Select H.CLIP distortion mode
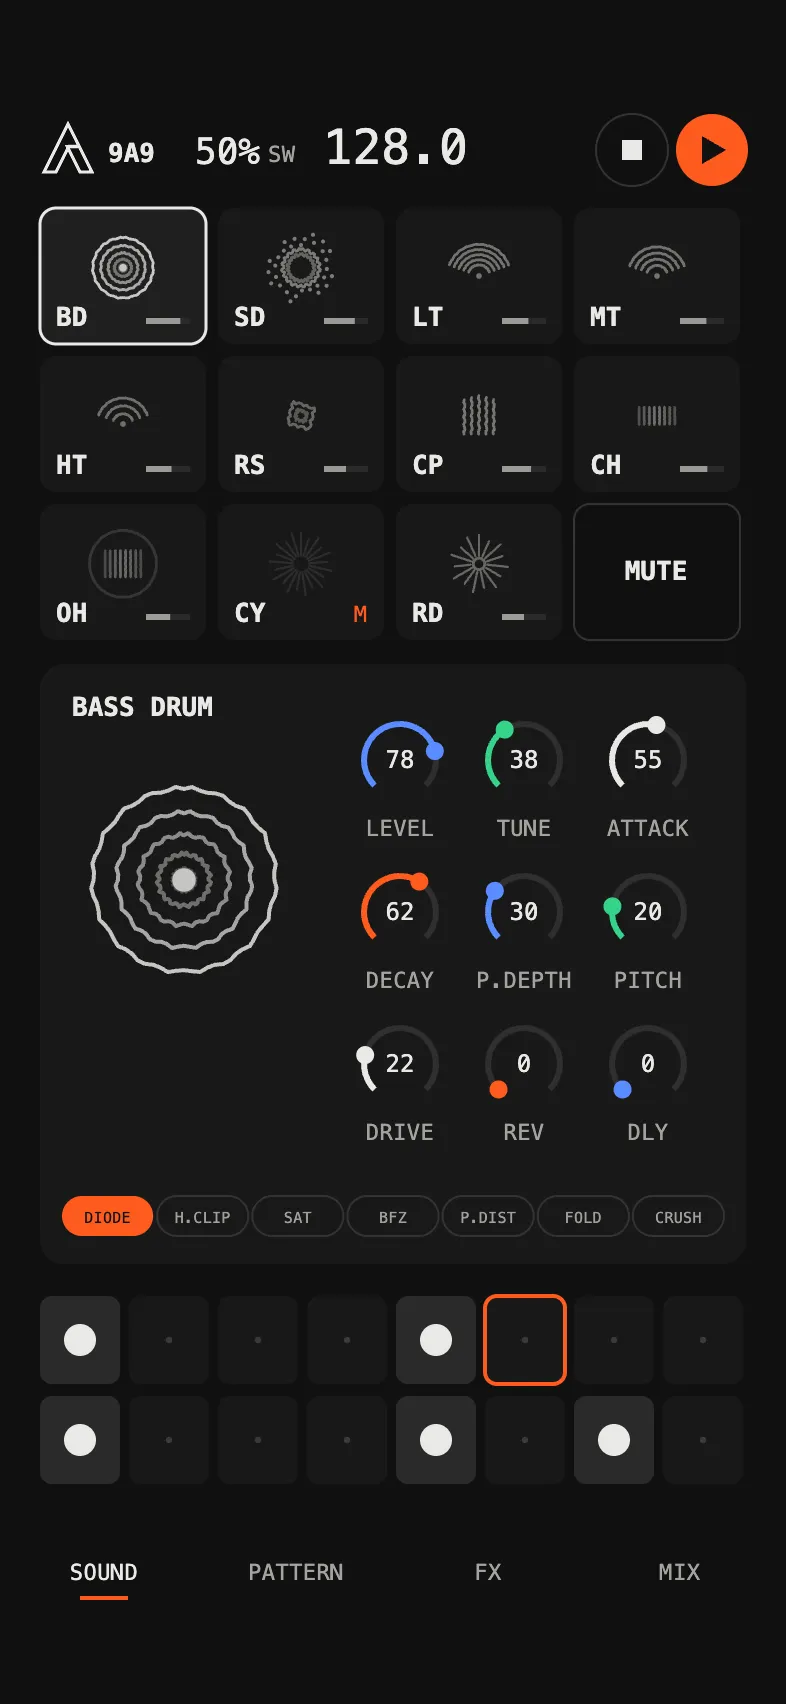Screen dimensions: 786x1704 202,1217
